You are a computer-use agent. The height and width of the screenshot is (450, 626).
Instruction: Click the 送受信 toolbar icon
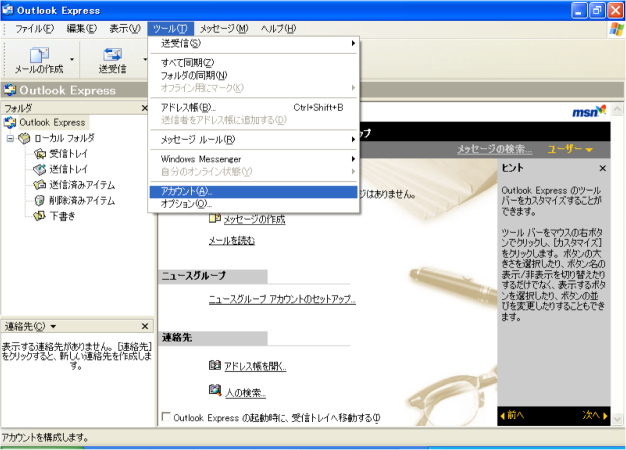pos(113,55)
